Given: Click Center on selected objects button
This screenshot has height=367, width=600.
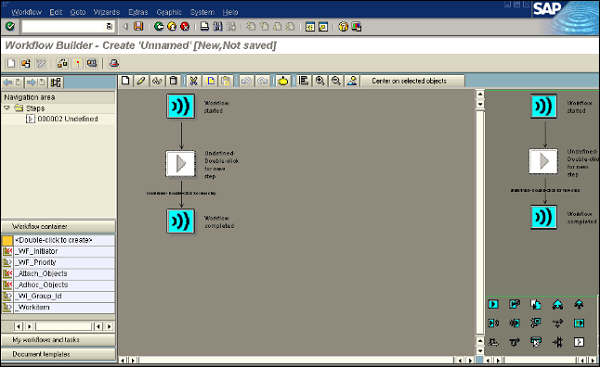Looking at the screenshot, I should pyautogui.click(x=409, y=81).
